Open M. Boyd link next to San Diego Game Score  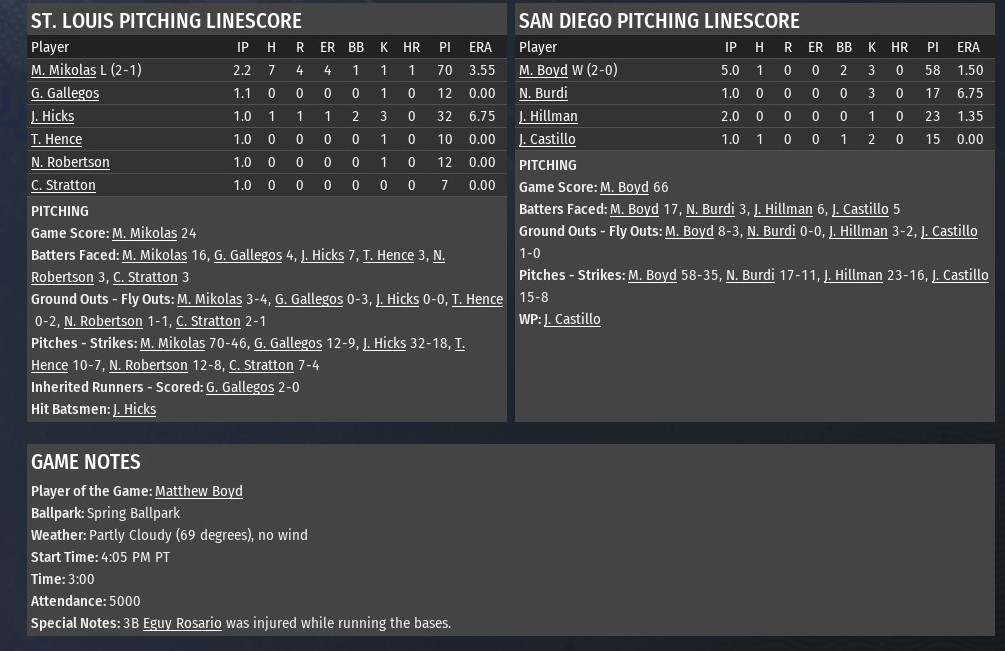pyautogui.click(x=624, y=187)
